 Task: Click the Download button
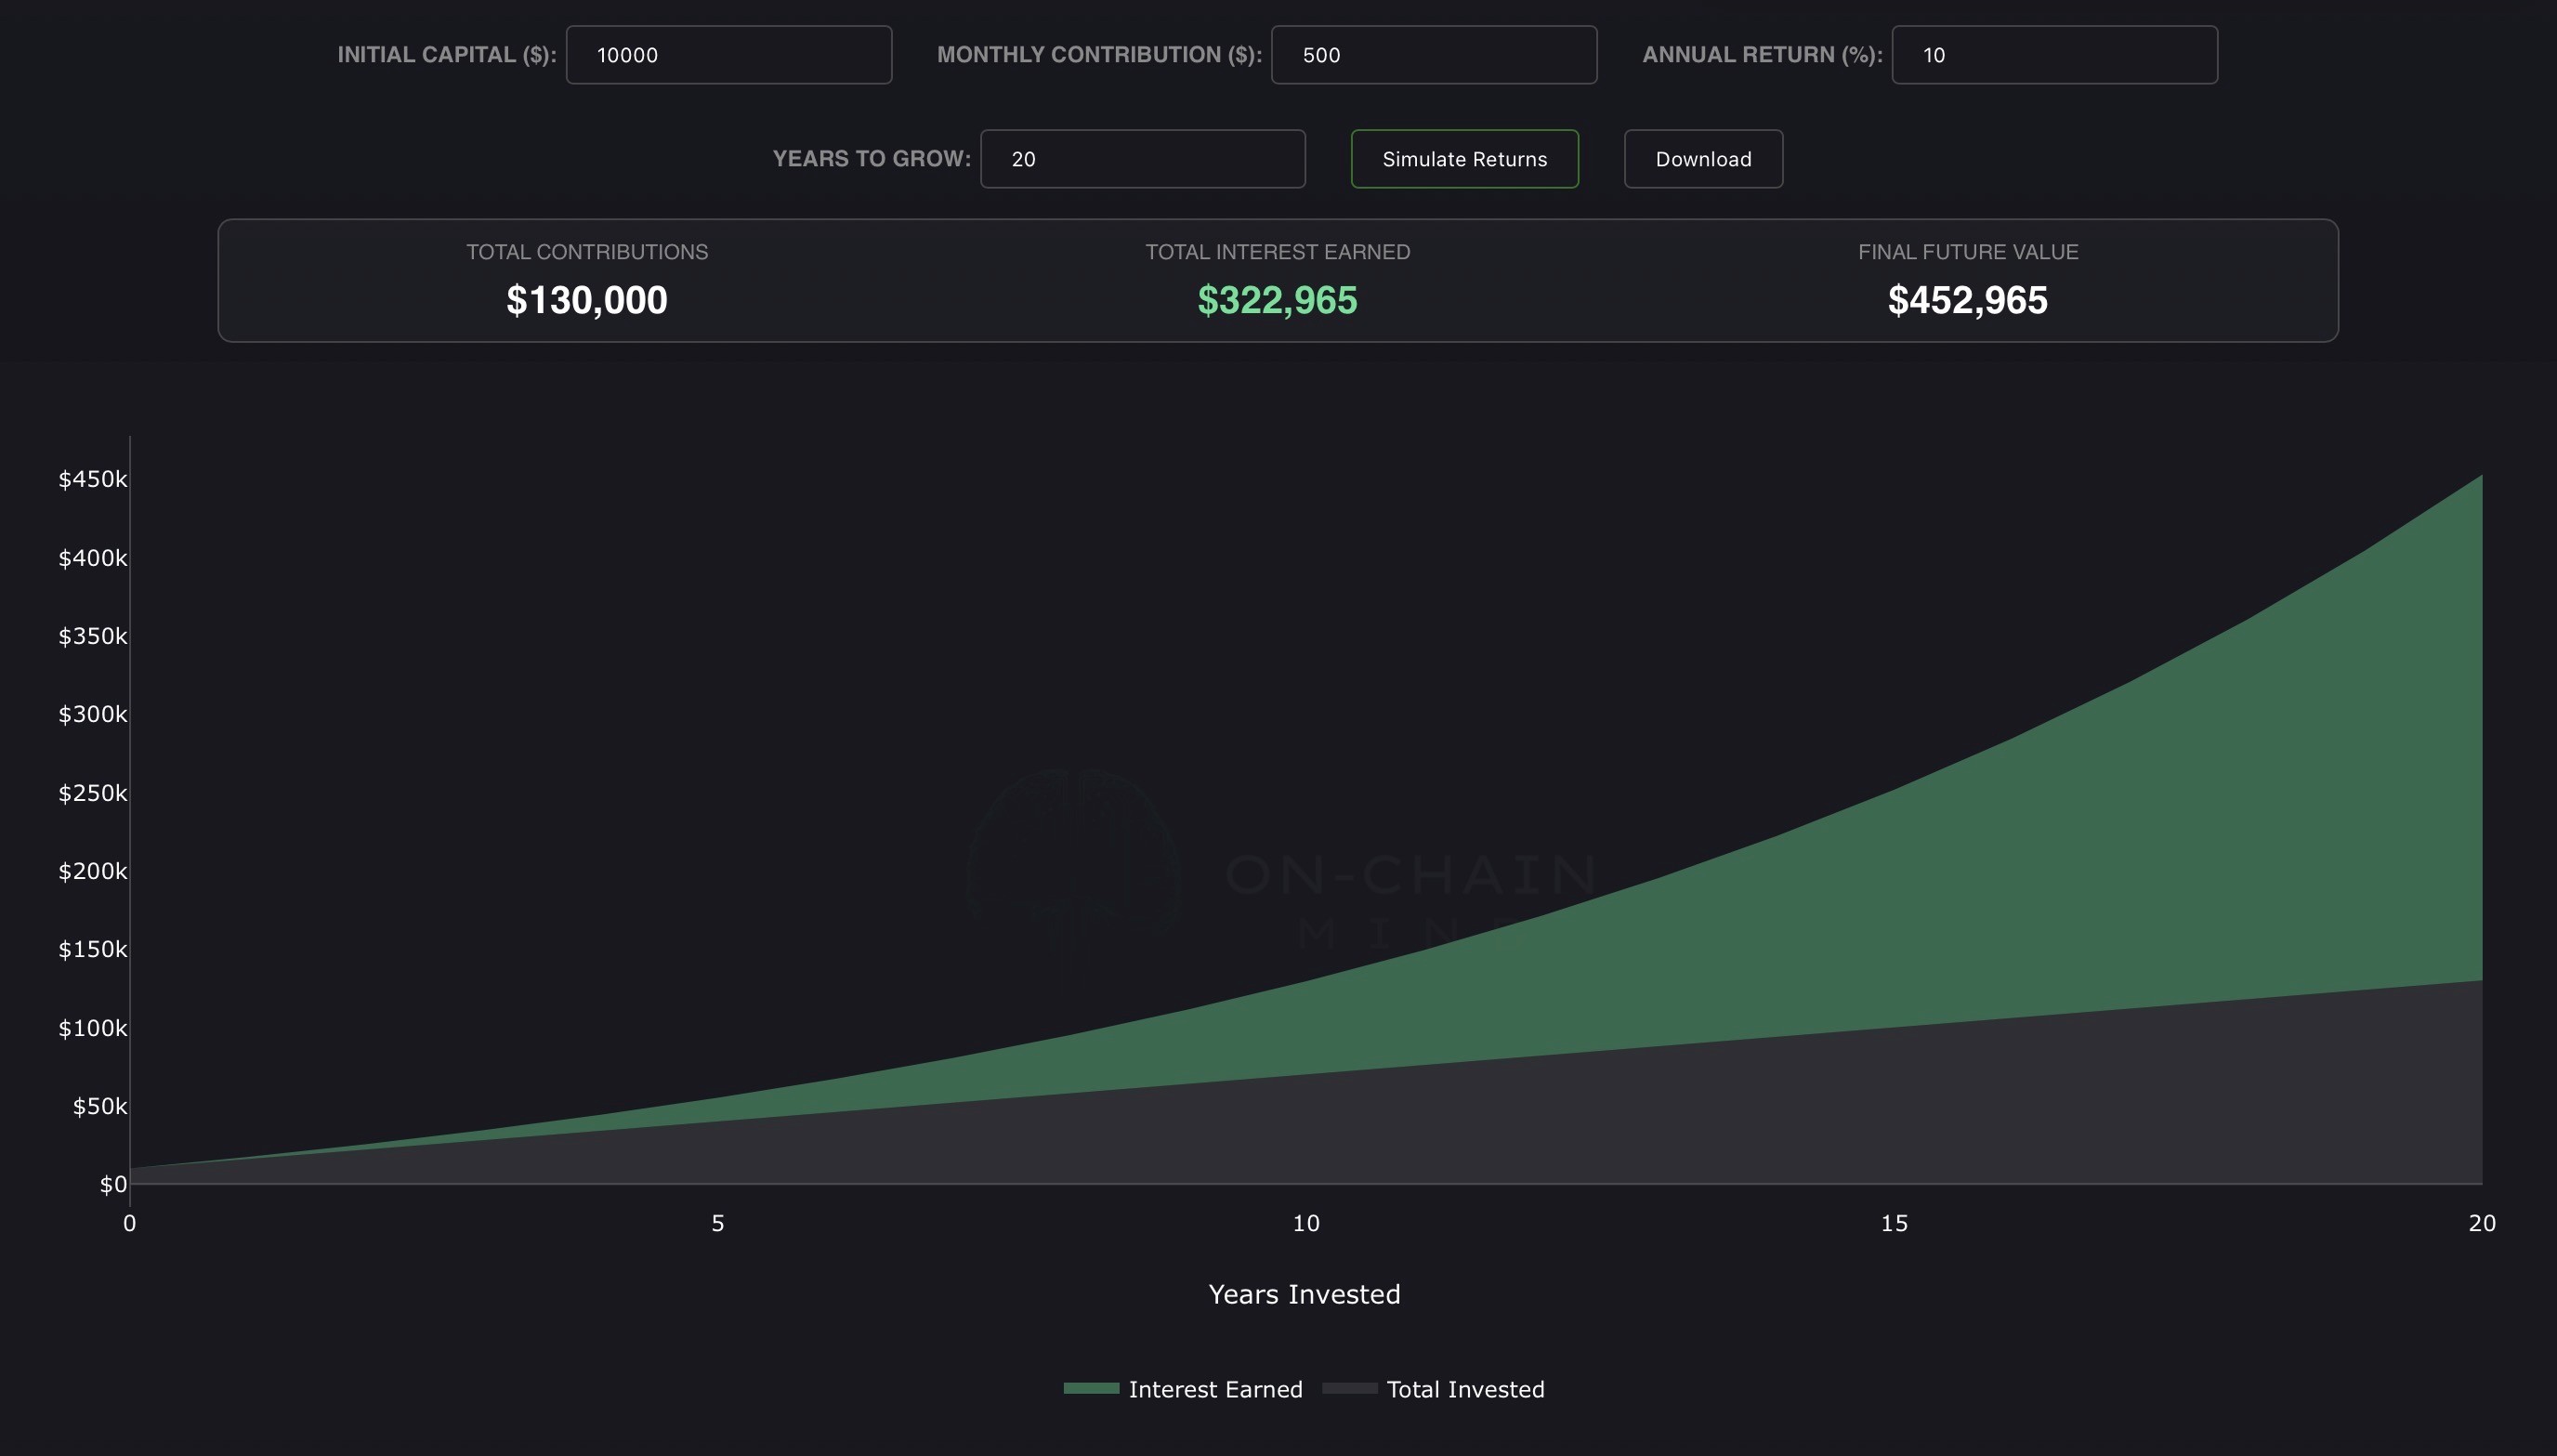pyautogui.click(x=1702, y=159)
